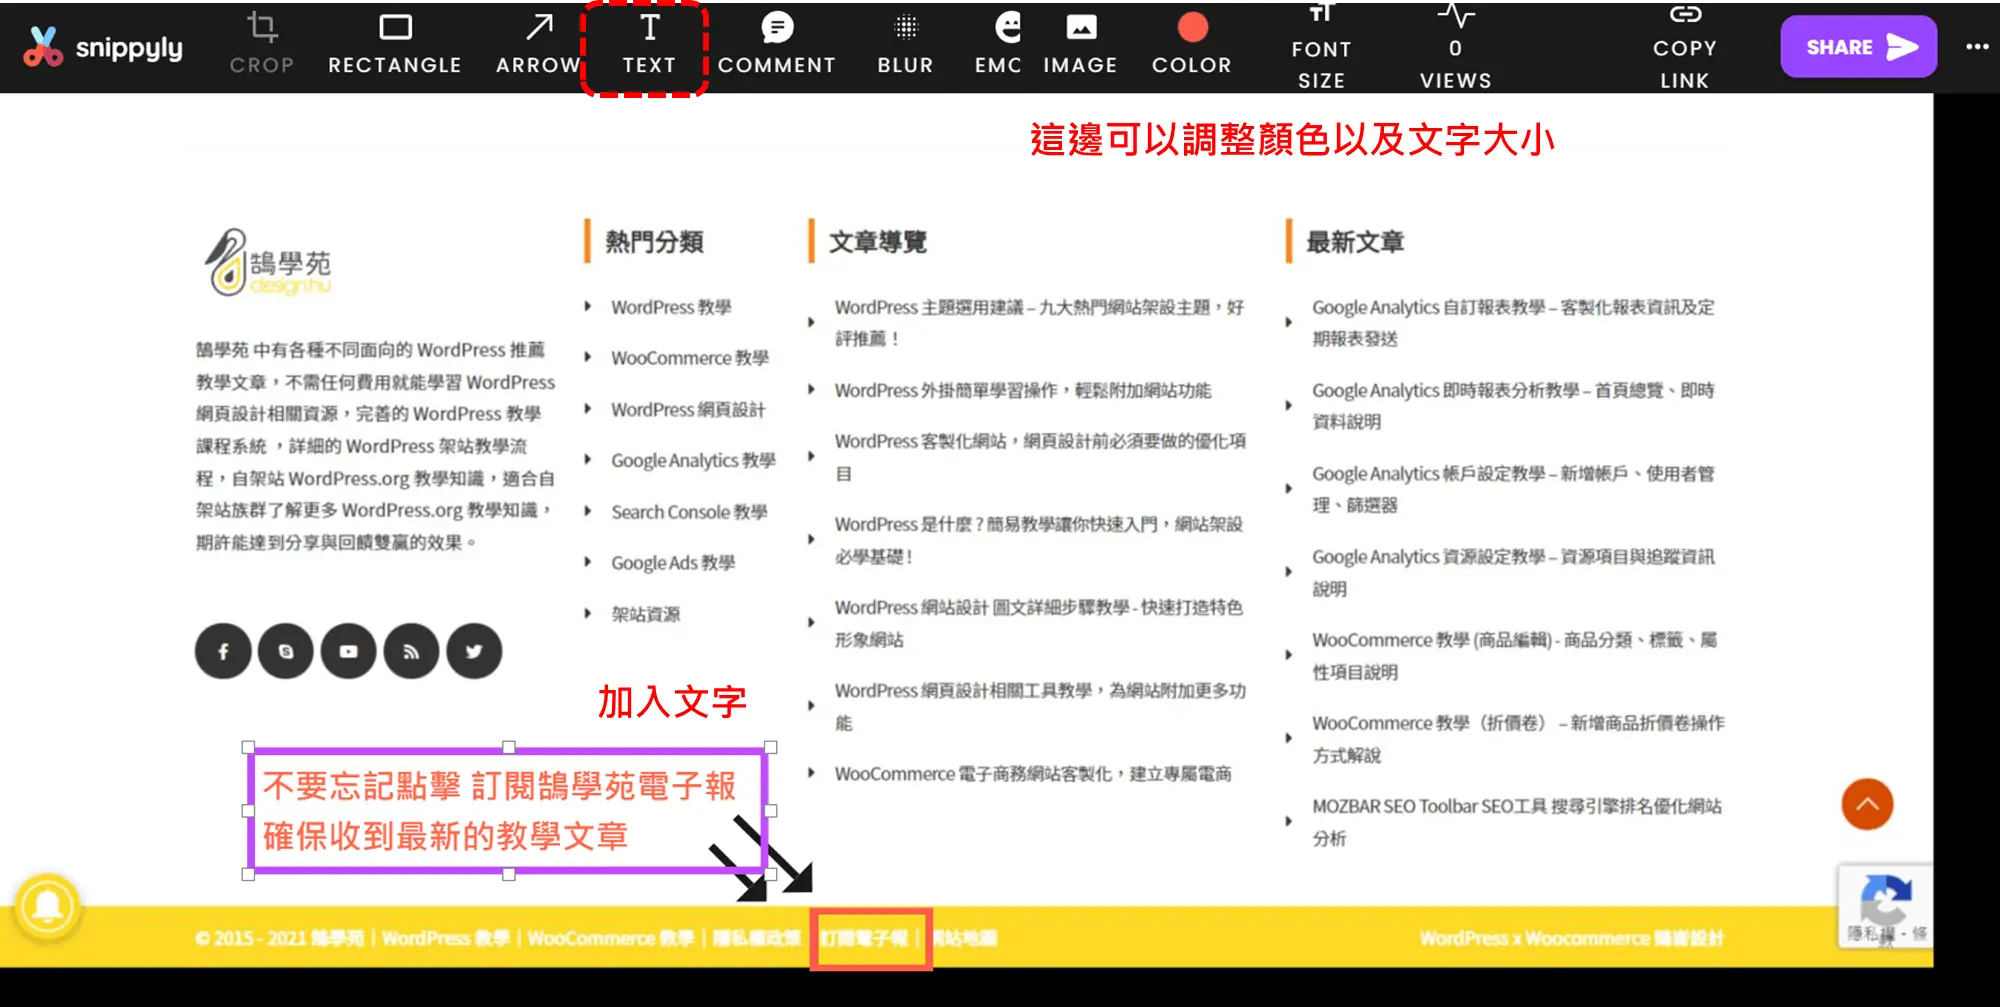Click the purple Share button
This screenshot has width=2000, height=1007.
1858,47
